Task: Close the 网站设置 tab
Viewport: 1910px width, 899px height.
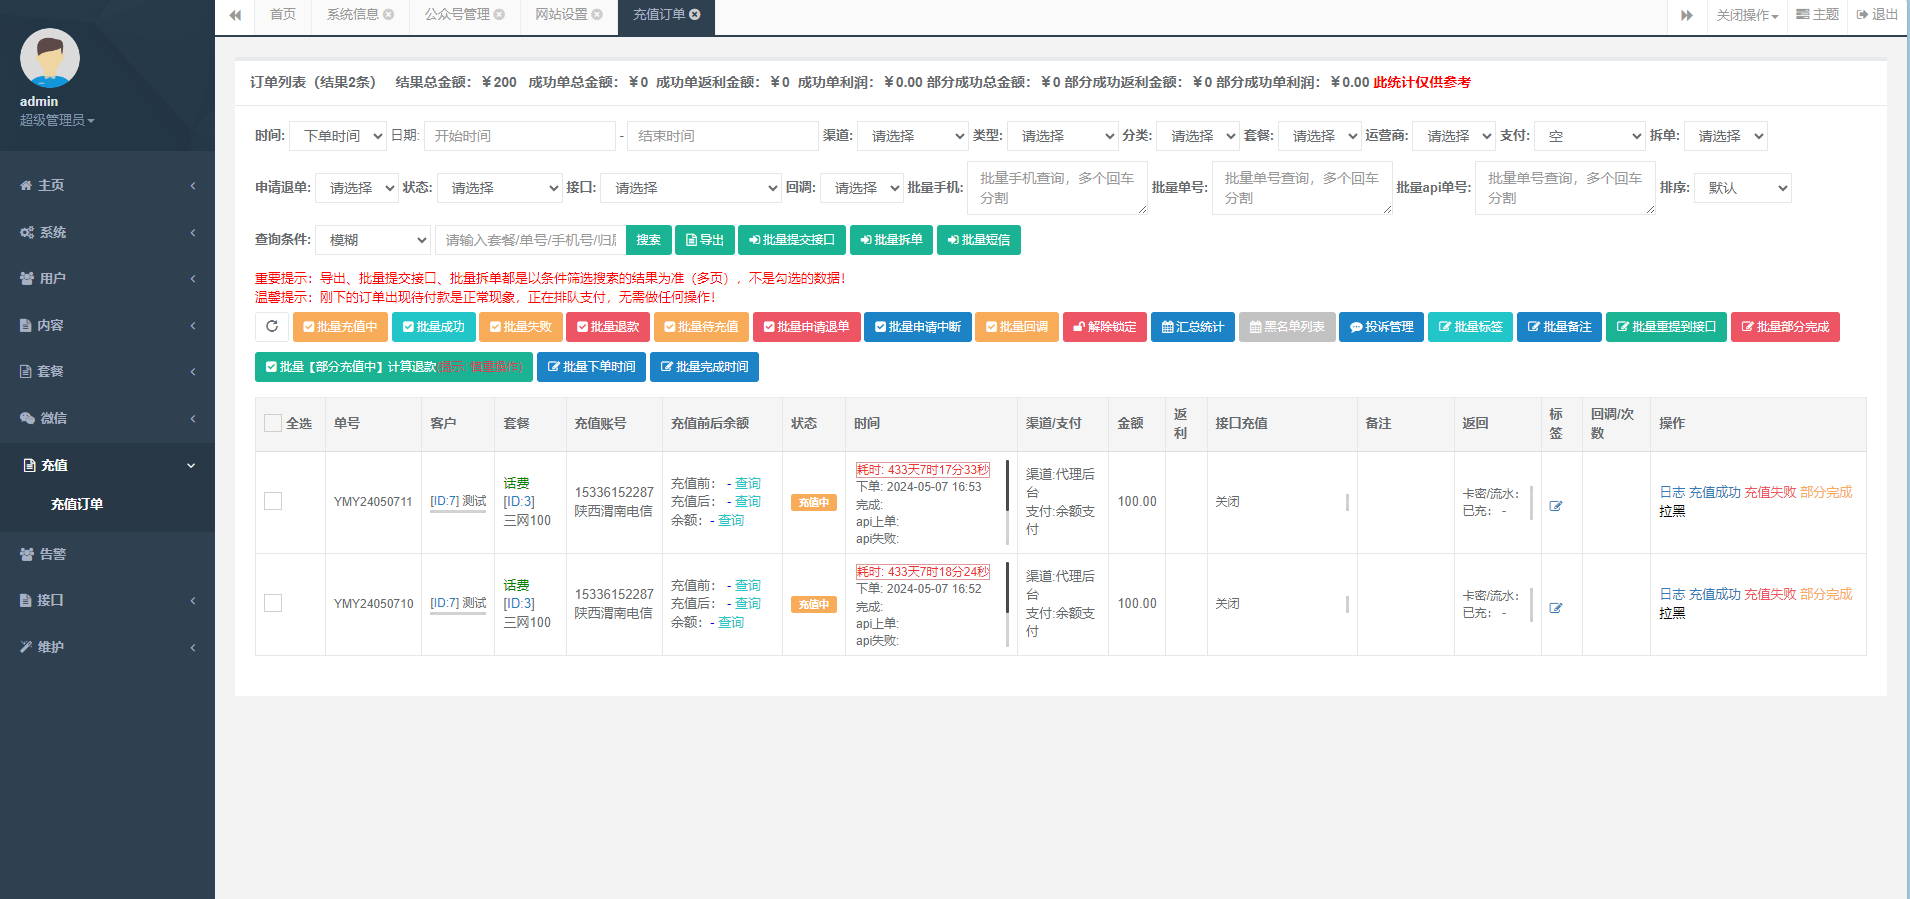Action: (597, 15)
